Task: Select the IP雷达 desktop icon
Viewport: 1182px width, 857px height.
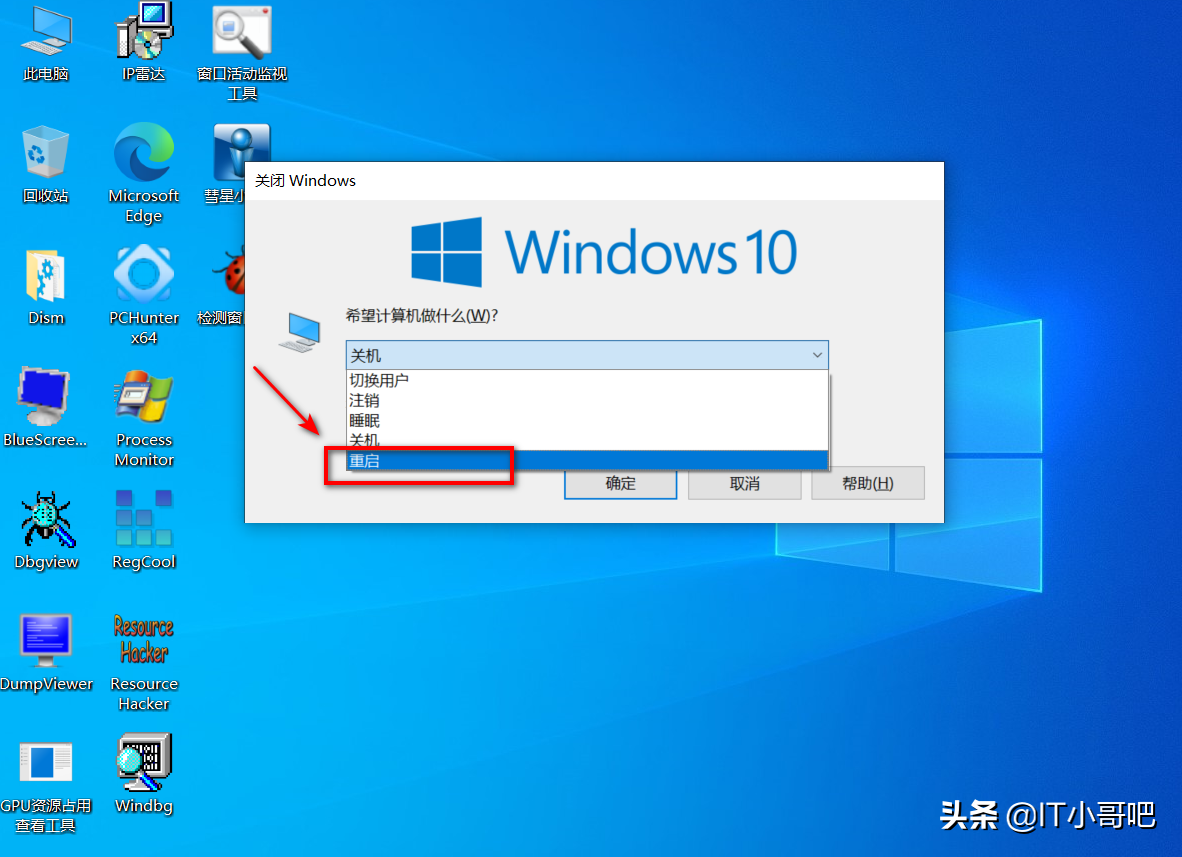Action: [x=143, y=41]
